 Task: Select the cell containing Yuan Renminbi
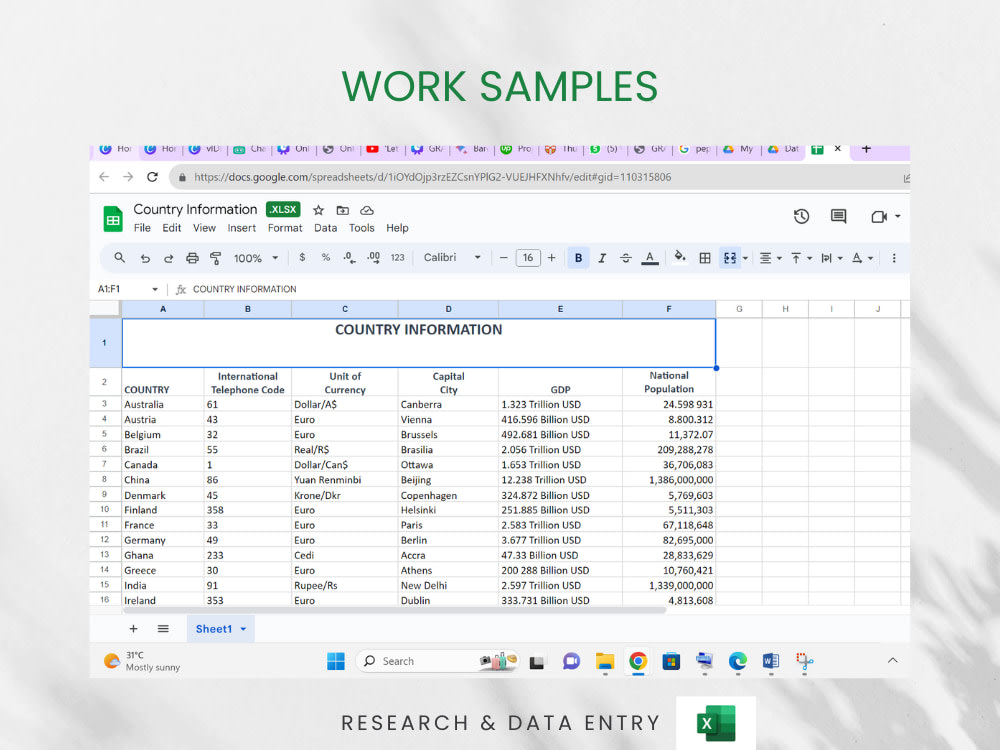(344, 480)
